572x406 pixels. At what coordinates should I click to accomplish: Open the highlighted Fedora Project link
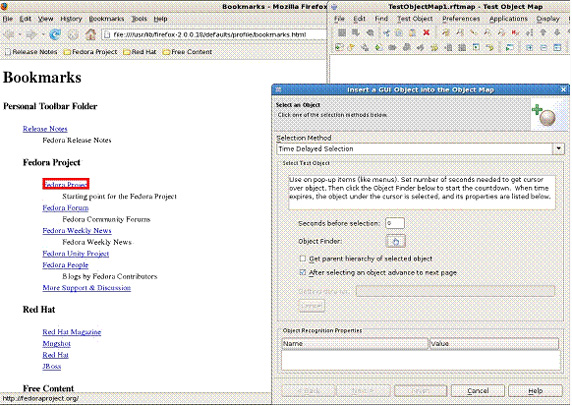tap(66, 185)
